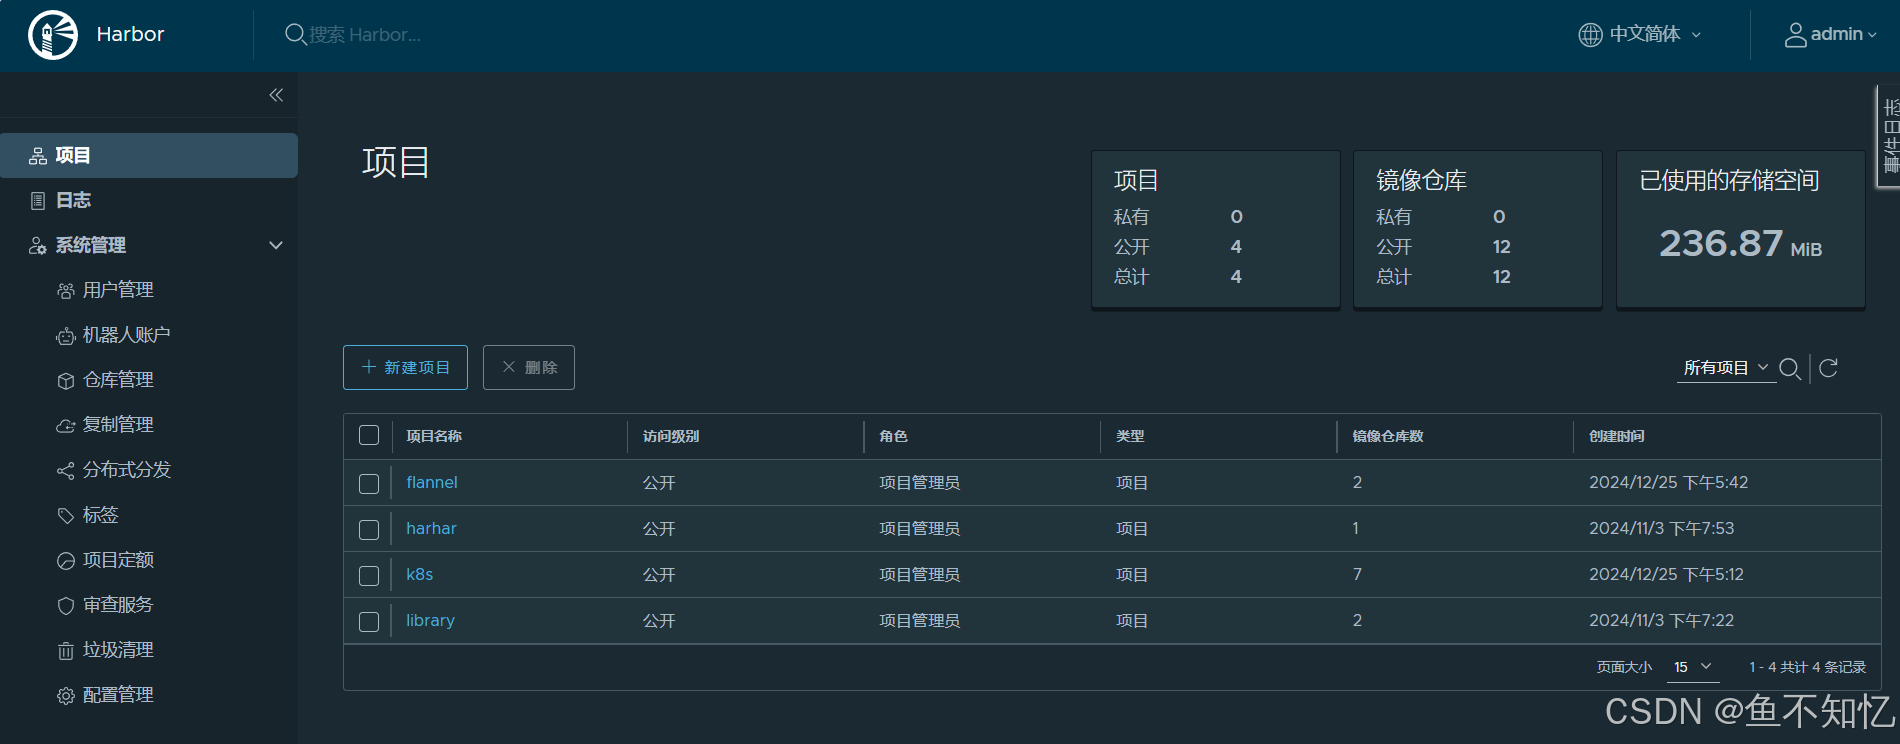Click the 角色 column header
1900x744 pixels.
click(893, 436)
